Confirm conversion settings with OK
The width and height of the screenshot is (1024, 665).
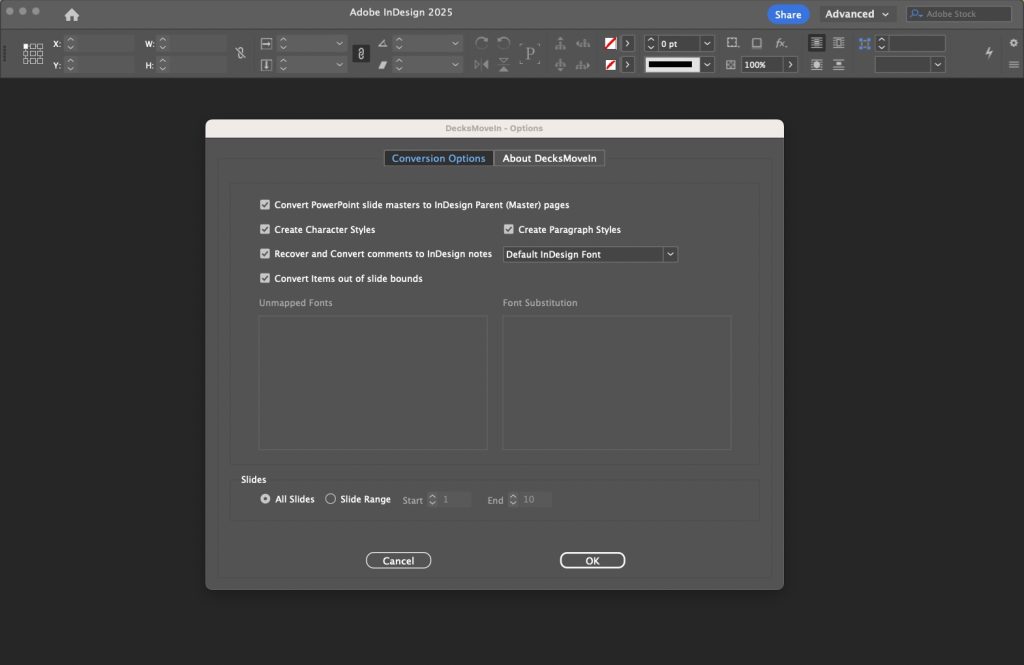click(592, 560)
